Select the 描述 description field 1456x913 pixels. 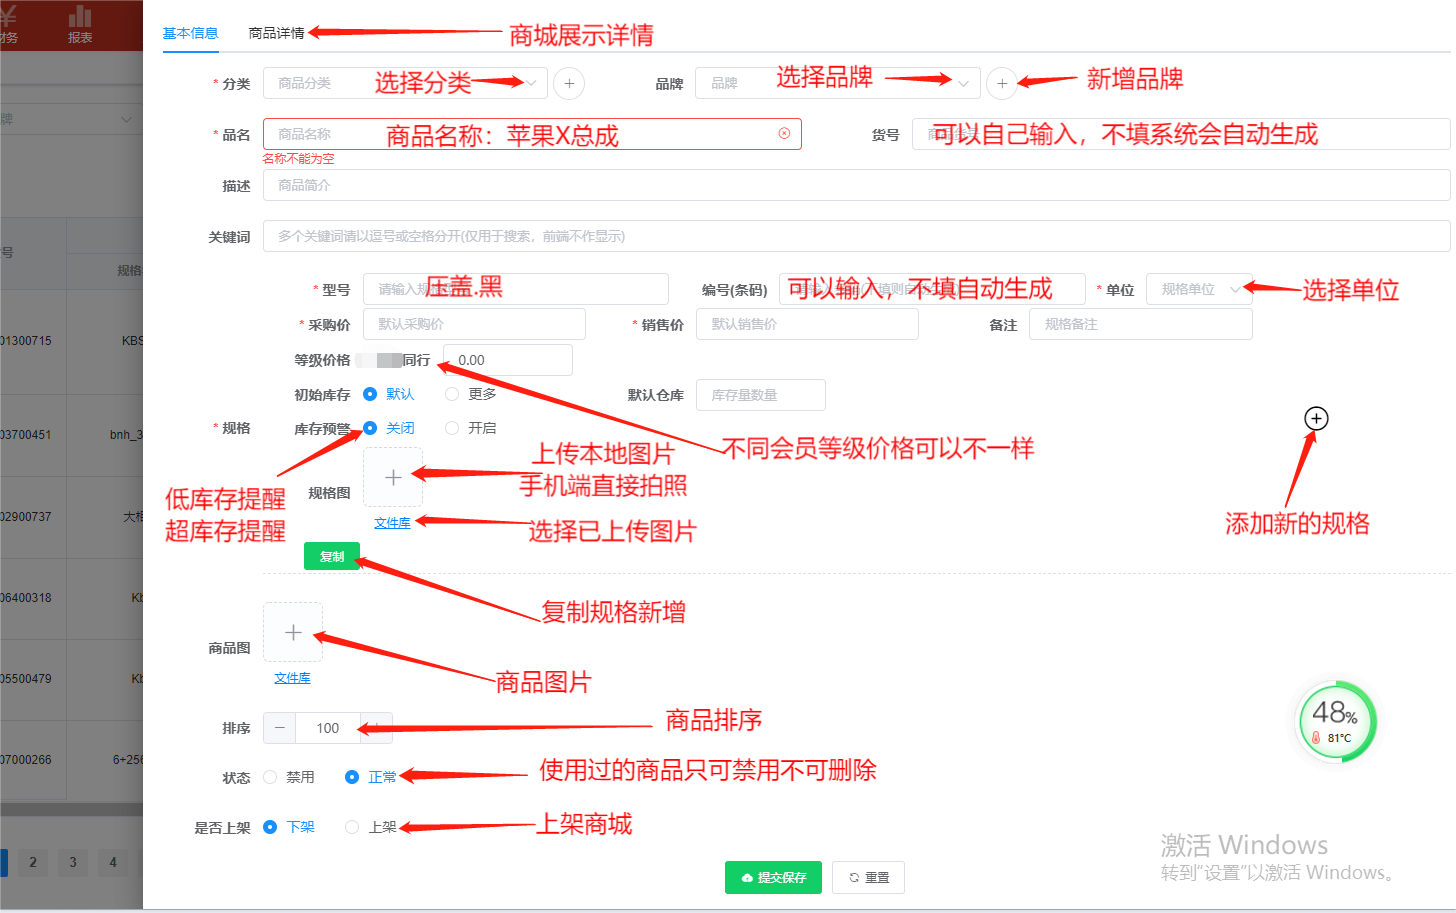click(x=856, y=185)
